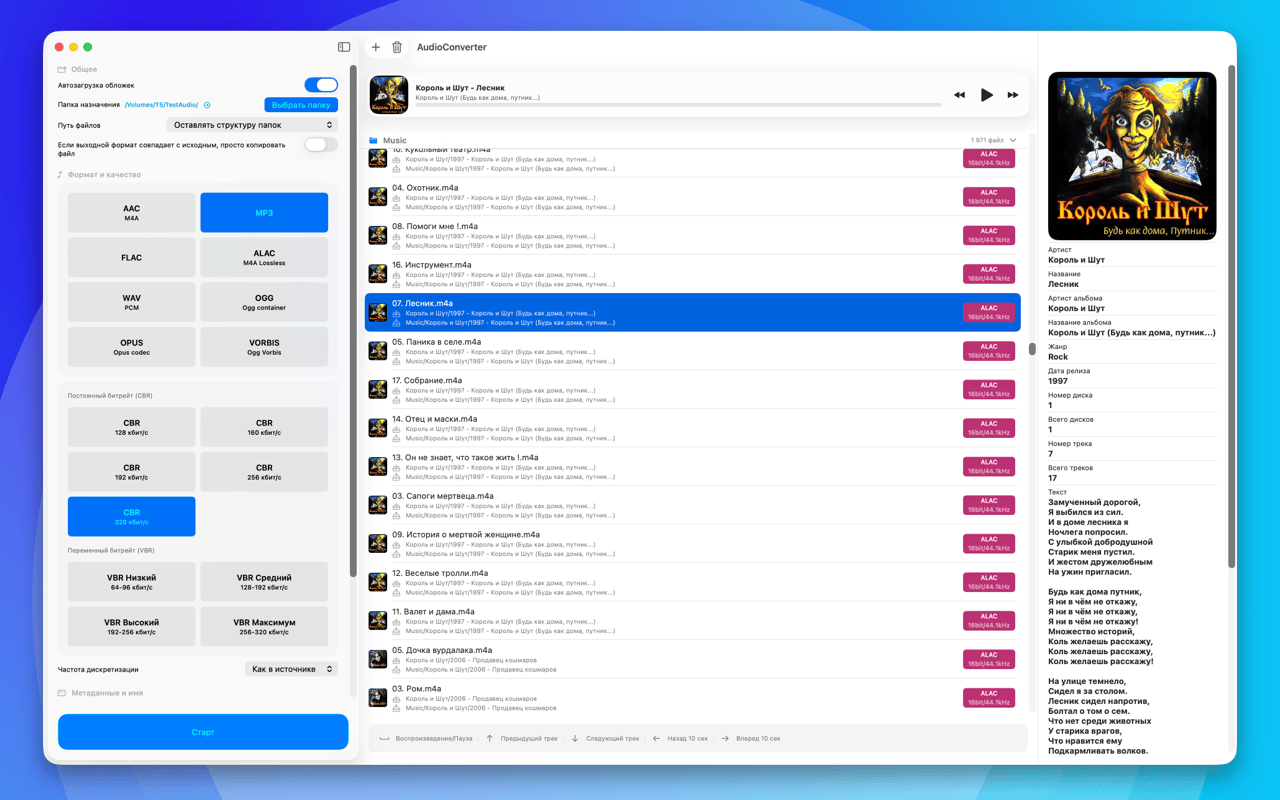
Task: Click the small icon beside destination path
Action: [207, 105]
